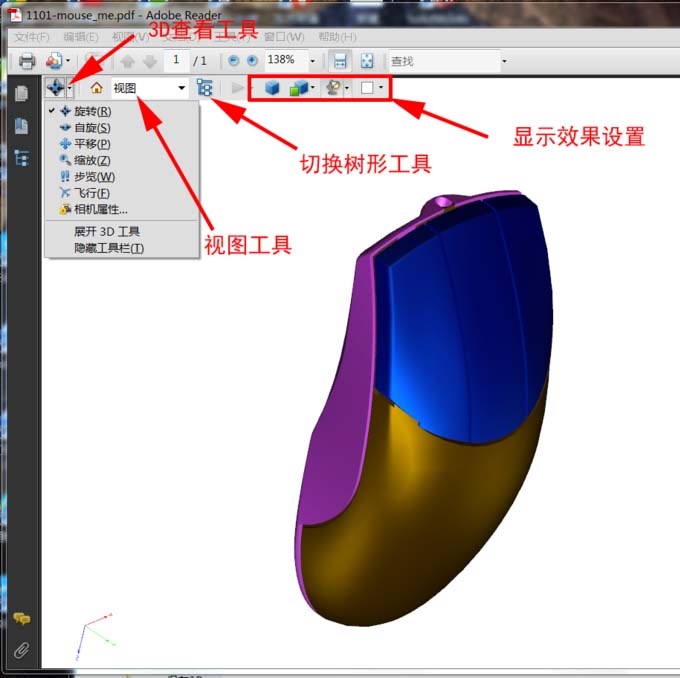Click 隐藏工具栏(T) to hide toolbar
This screenshot has width=680, height=678.
[x=108, y=247]
